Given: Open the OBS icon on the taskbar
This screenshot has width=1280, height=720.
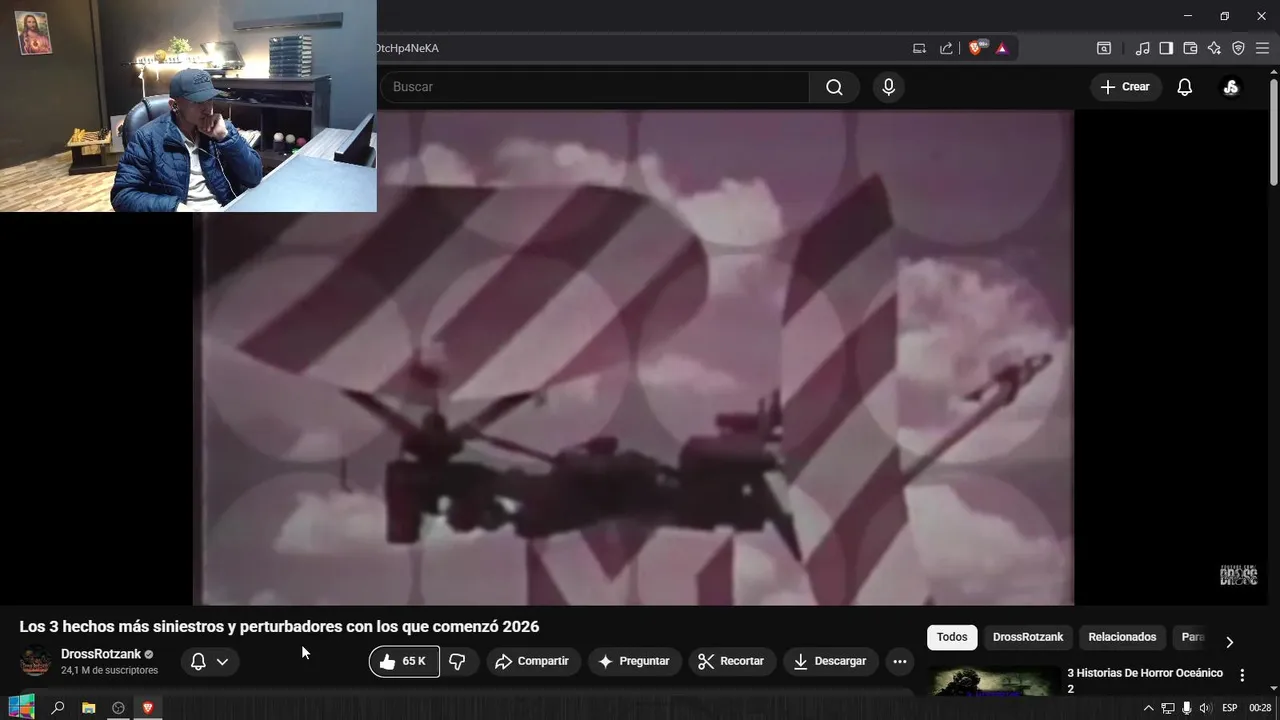Looking at the screenshot, I should pyautogui.click(x=118, y=708).
